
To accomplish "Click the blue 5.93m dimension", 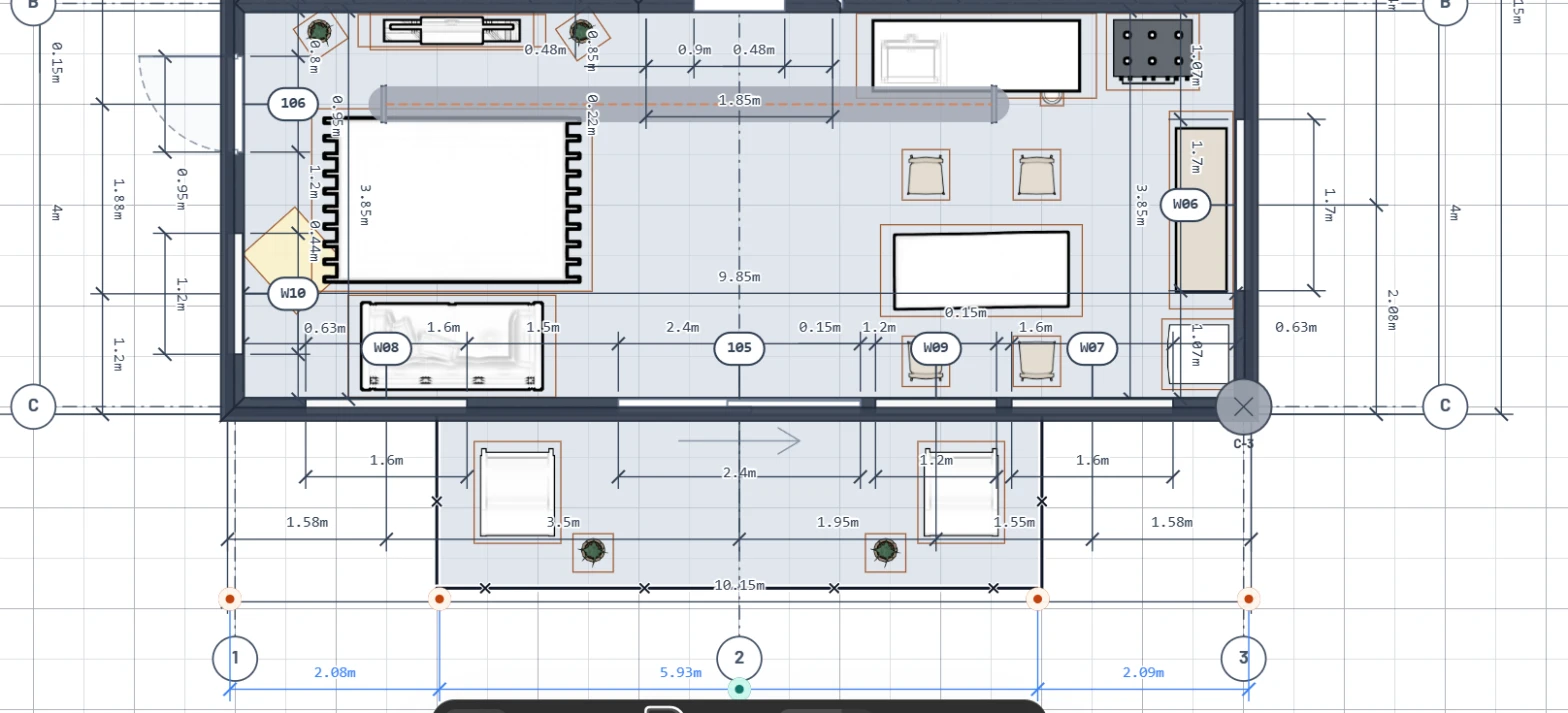I will pyautogui.click(x=679, y=673).
